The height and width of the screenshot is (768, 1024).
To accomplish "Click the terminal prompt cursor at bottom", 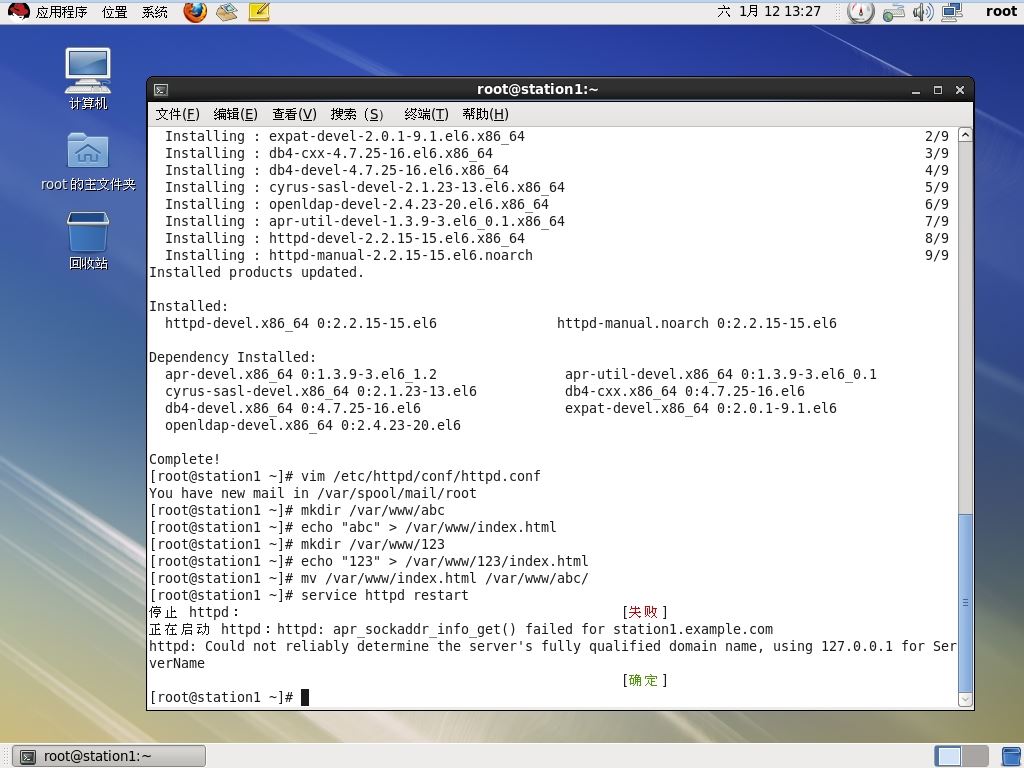I will [304, 697].
